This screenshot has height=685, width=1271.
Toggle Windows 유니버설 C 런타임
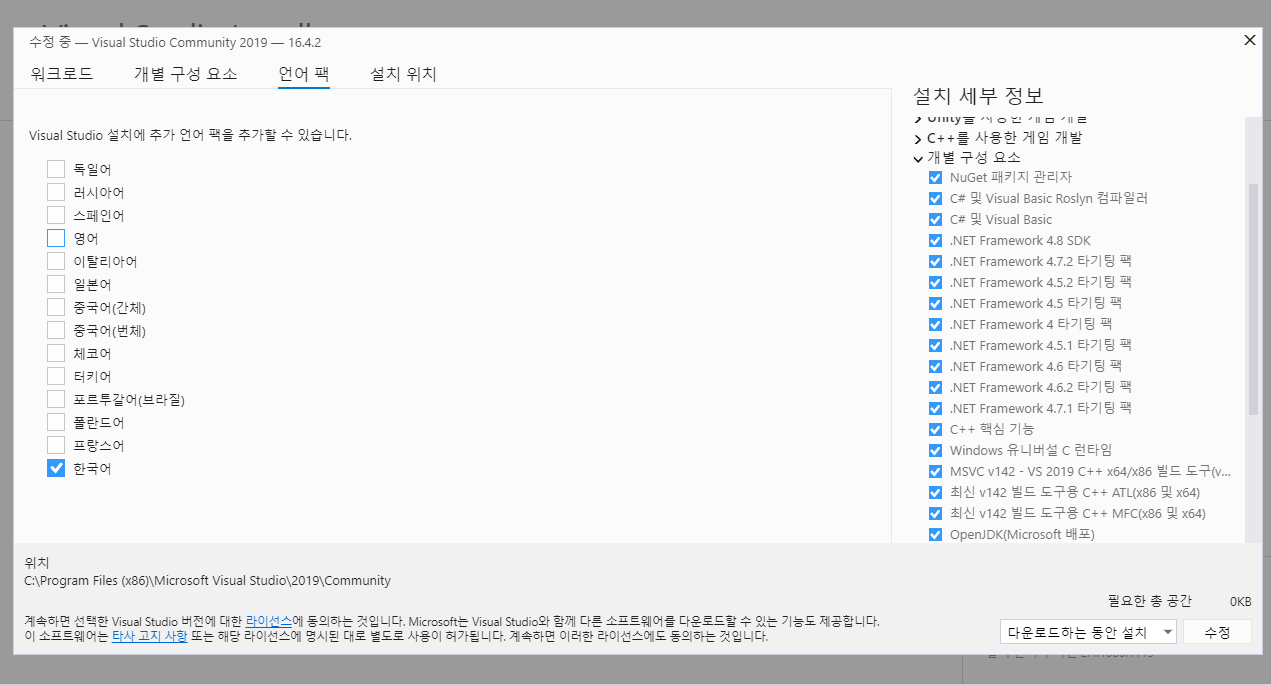pyautogui.click(x=936, y=450)
